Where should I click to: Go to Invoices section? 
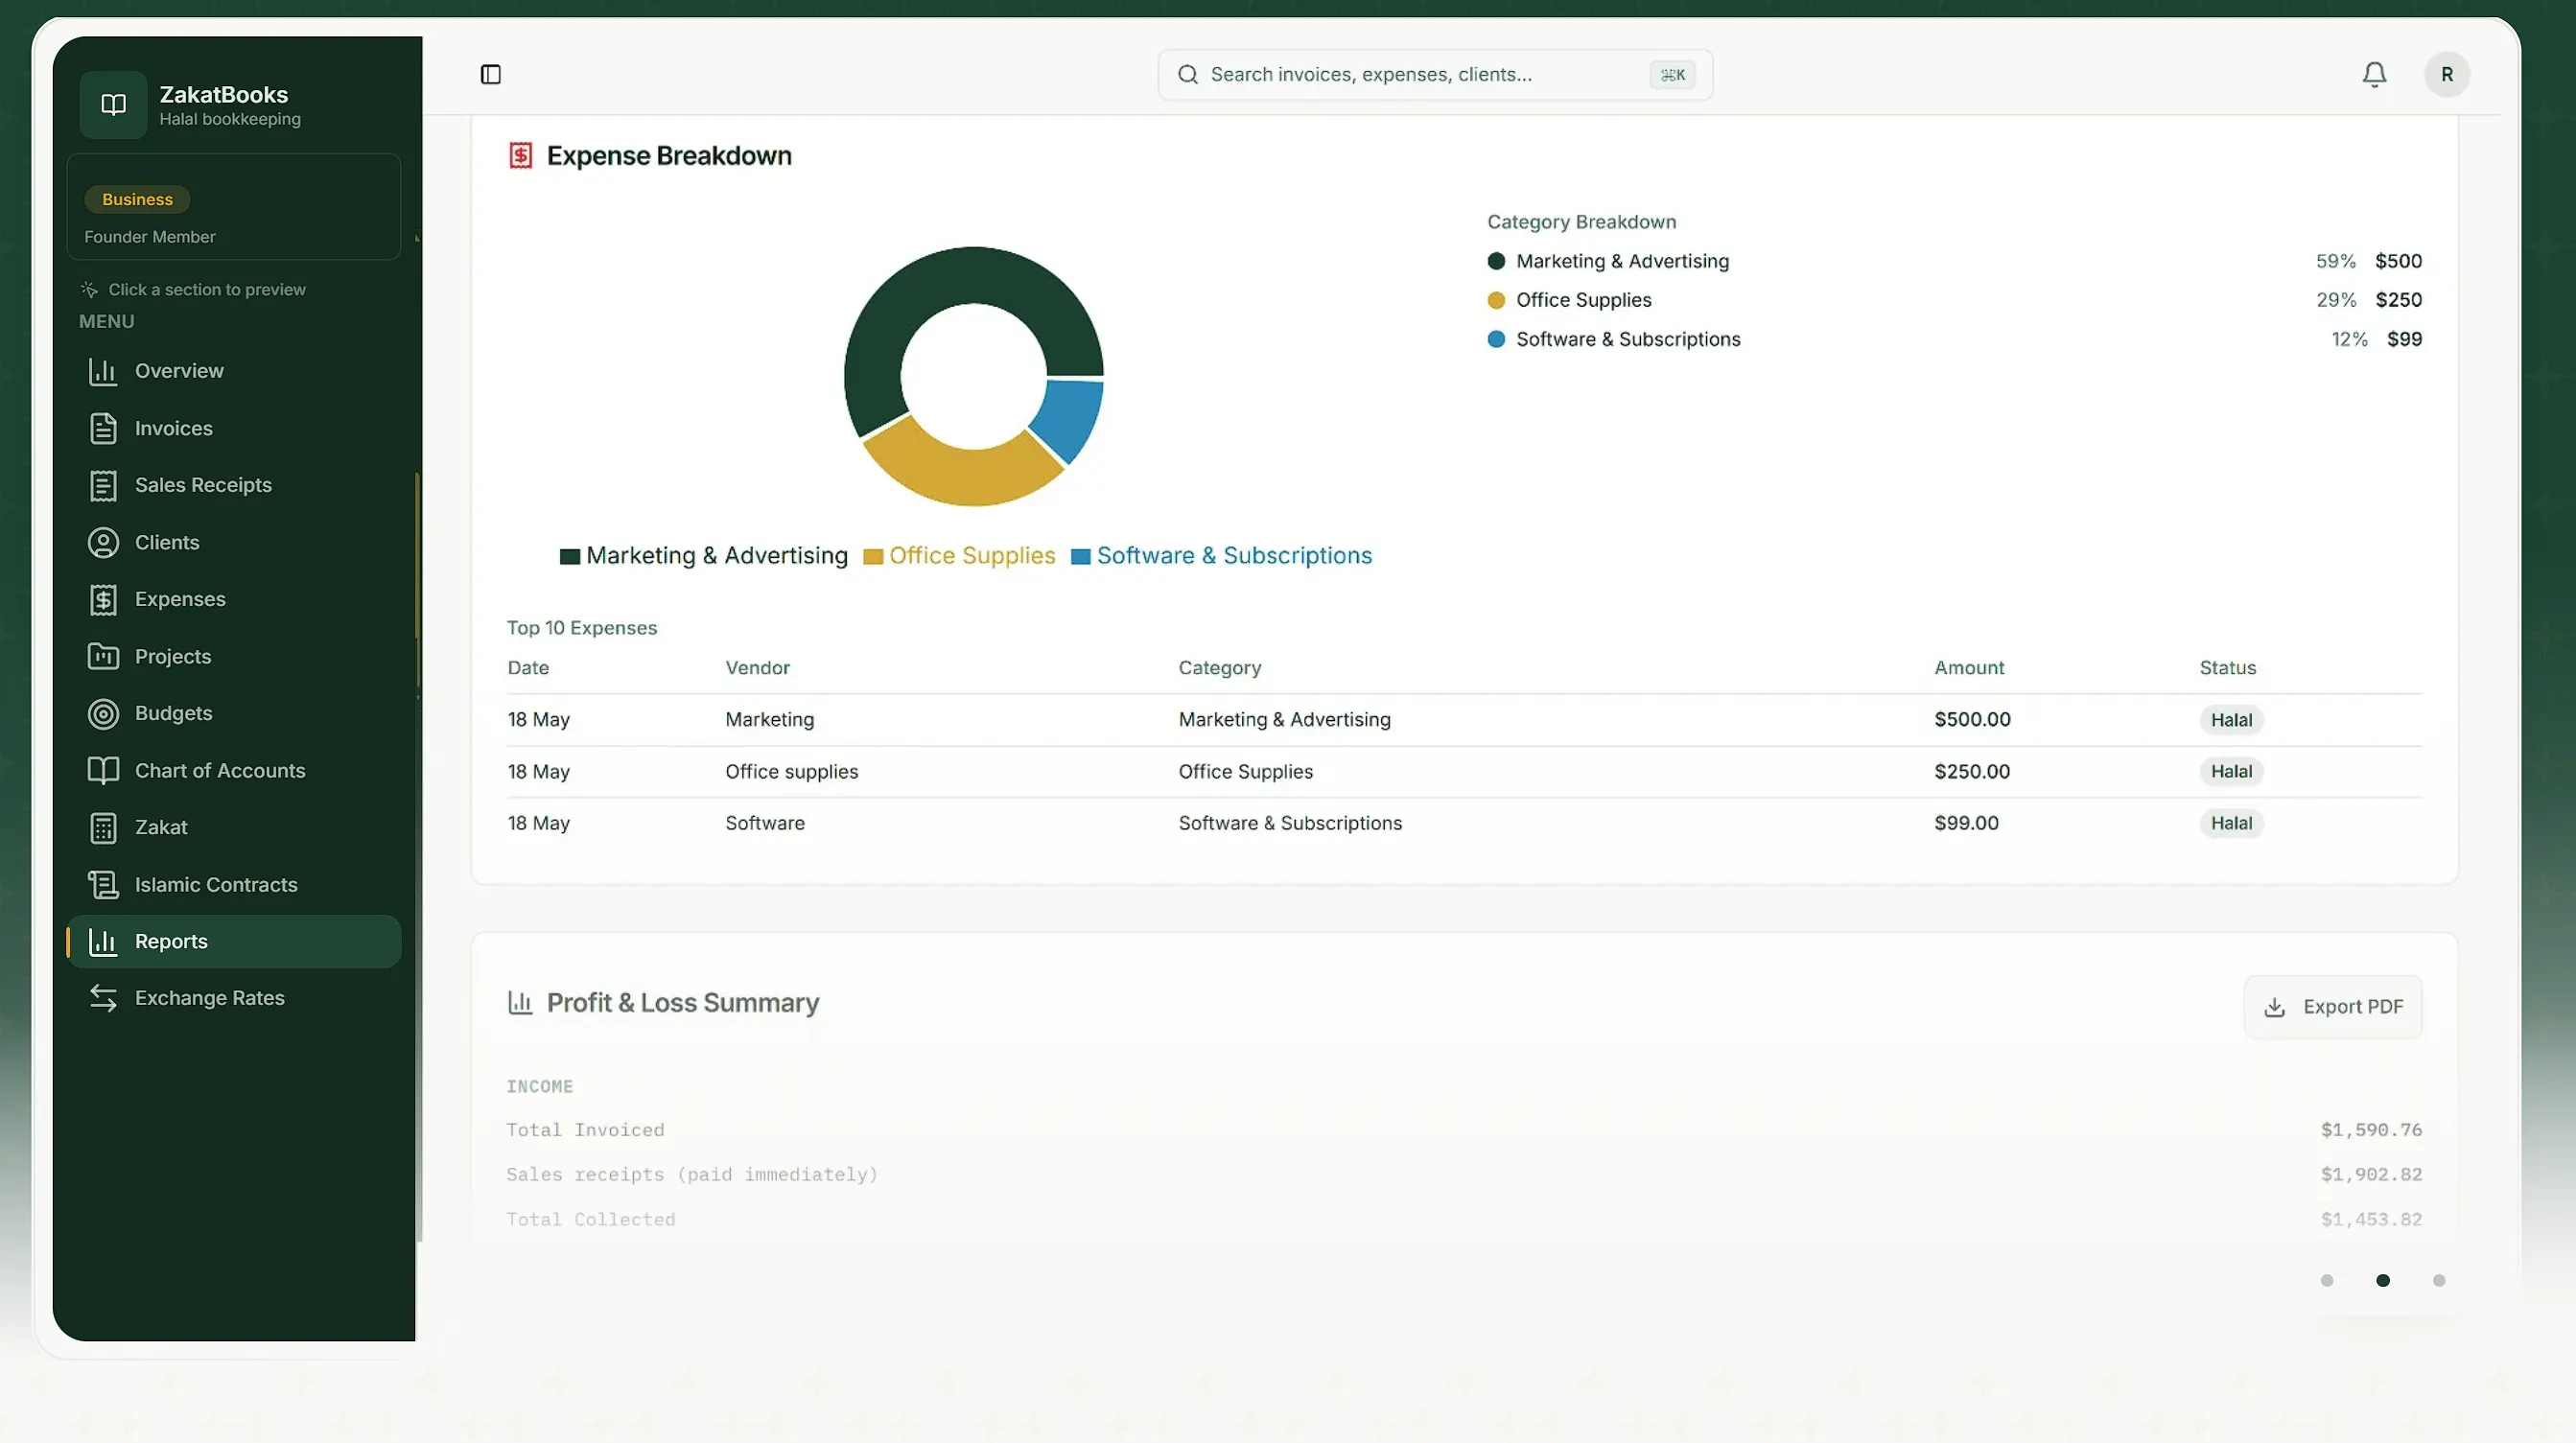(234, 428)
